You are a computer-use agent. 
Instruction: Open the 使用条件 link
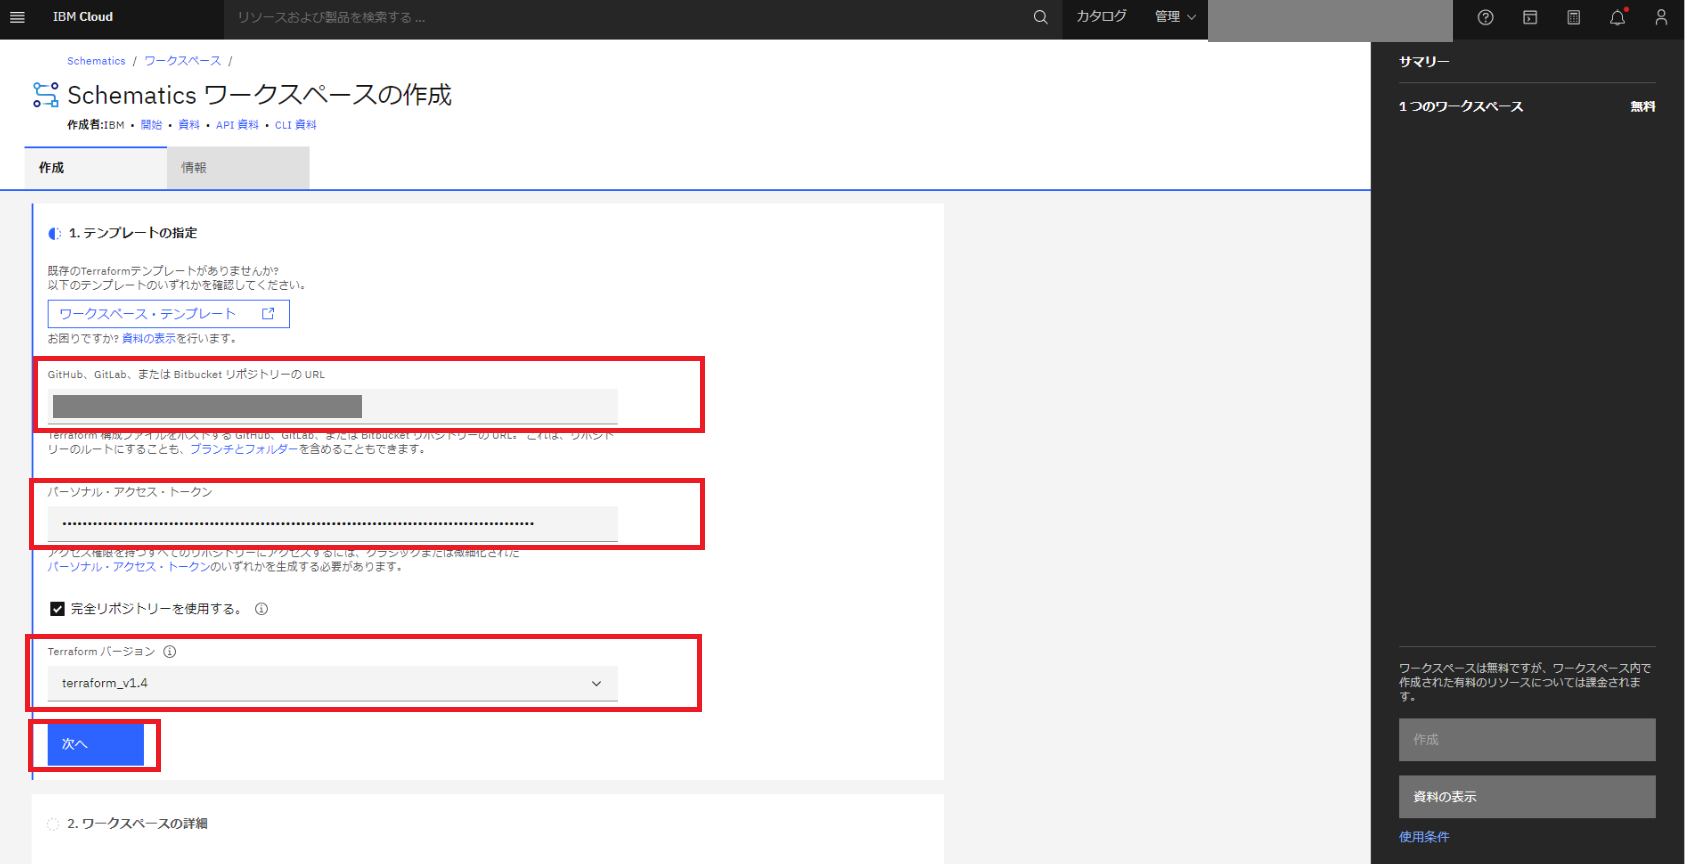coord(1423,837)
